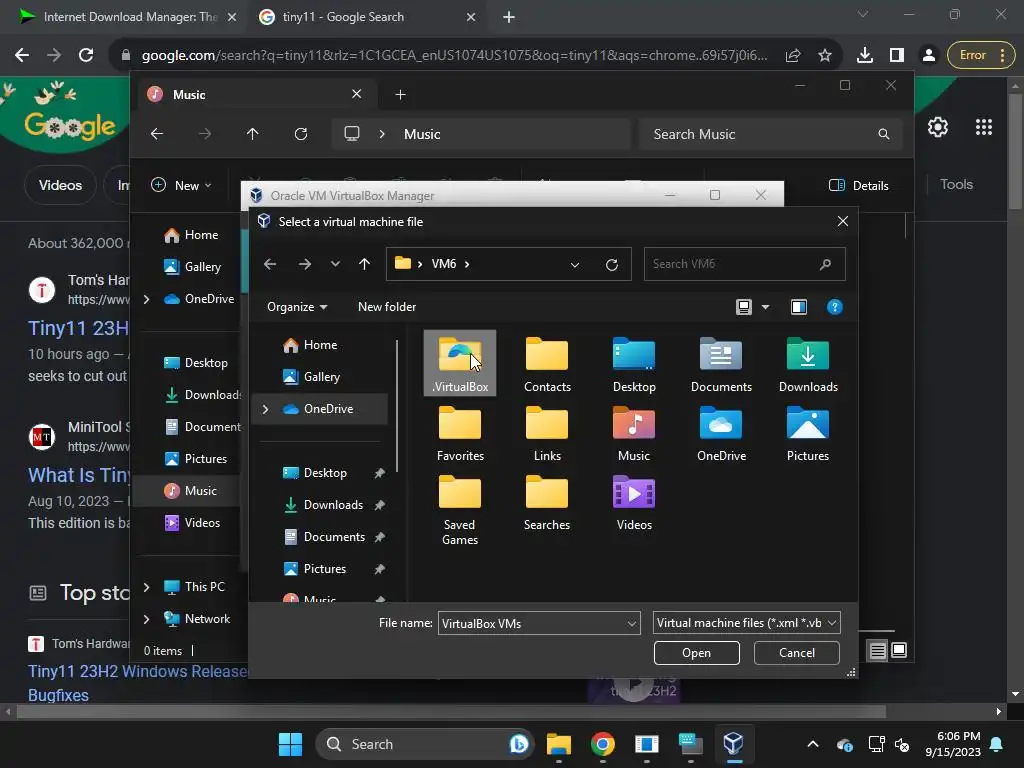Toggle the preview pane in file dialog
1024x768 pixels.
point(799,307)
